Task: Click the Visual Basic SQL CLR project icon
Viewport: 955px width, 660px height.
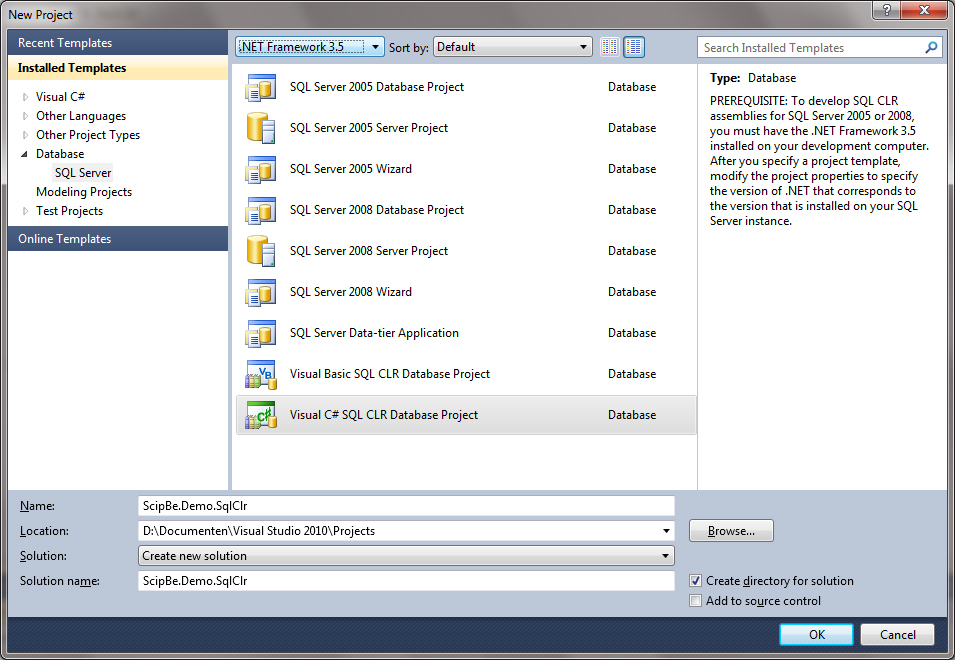Action: point(261,374)
